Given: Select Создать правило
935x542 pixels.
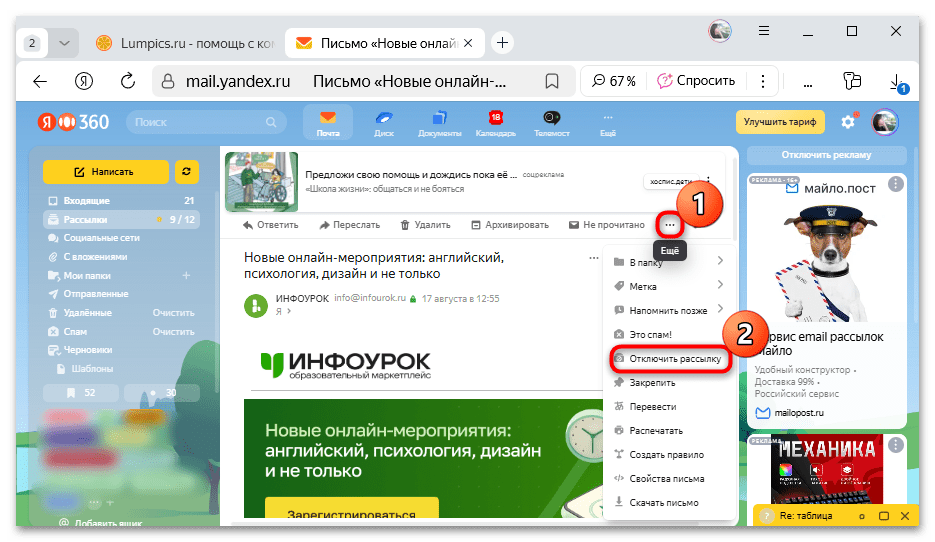Looking at the screenshot, I should pyautogui.click(x=668, y=454).
